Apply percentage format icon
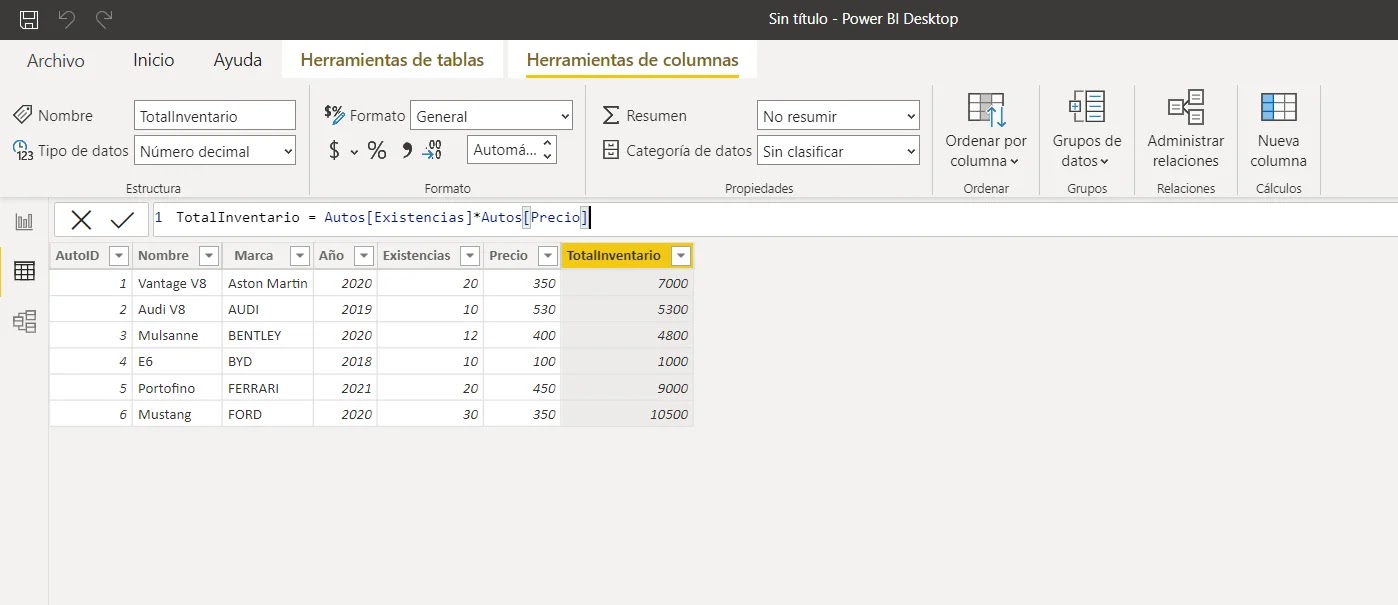The image size is (1398, 605). coord(377,151)
